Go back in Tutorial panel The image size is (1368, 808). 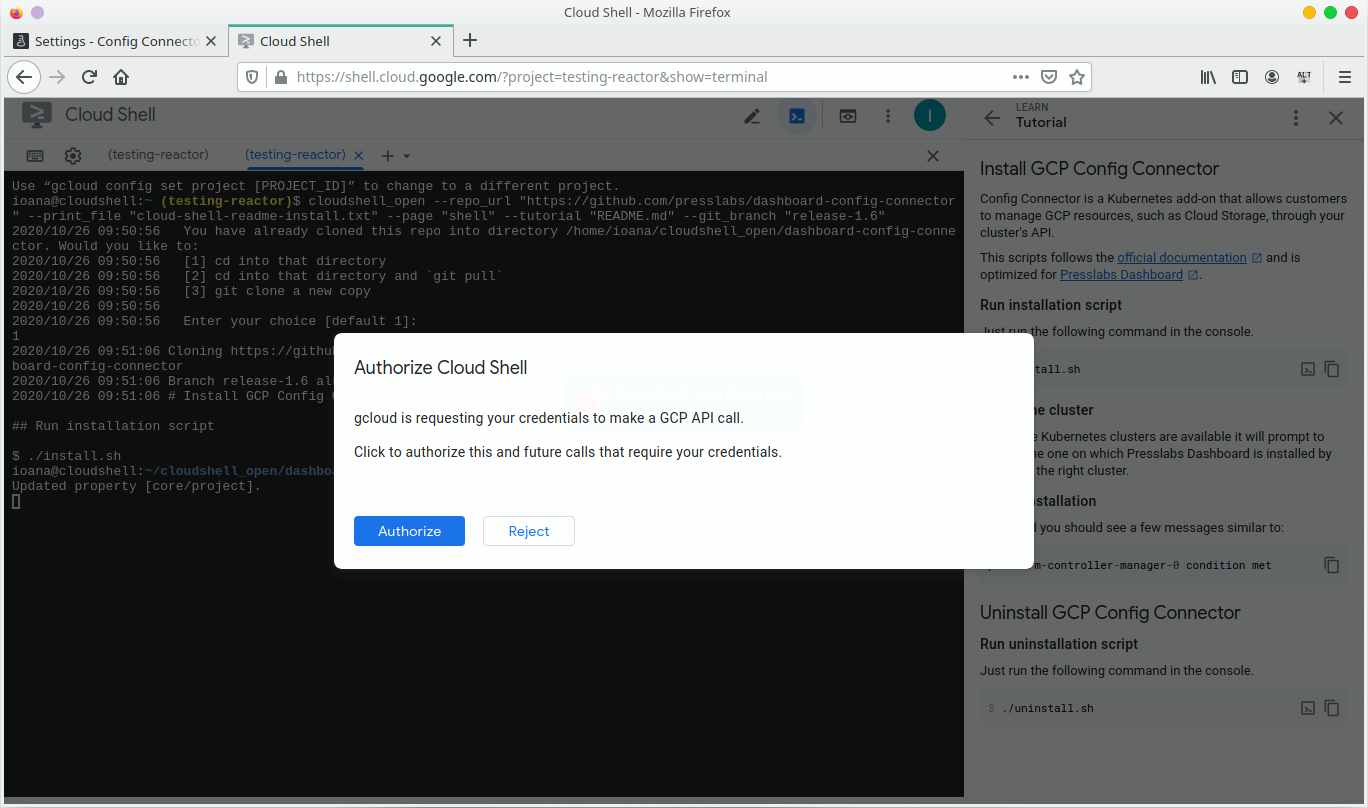click(x=992, y=118)
